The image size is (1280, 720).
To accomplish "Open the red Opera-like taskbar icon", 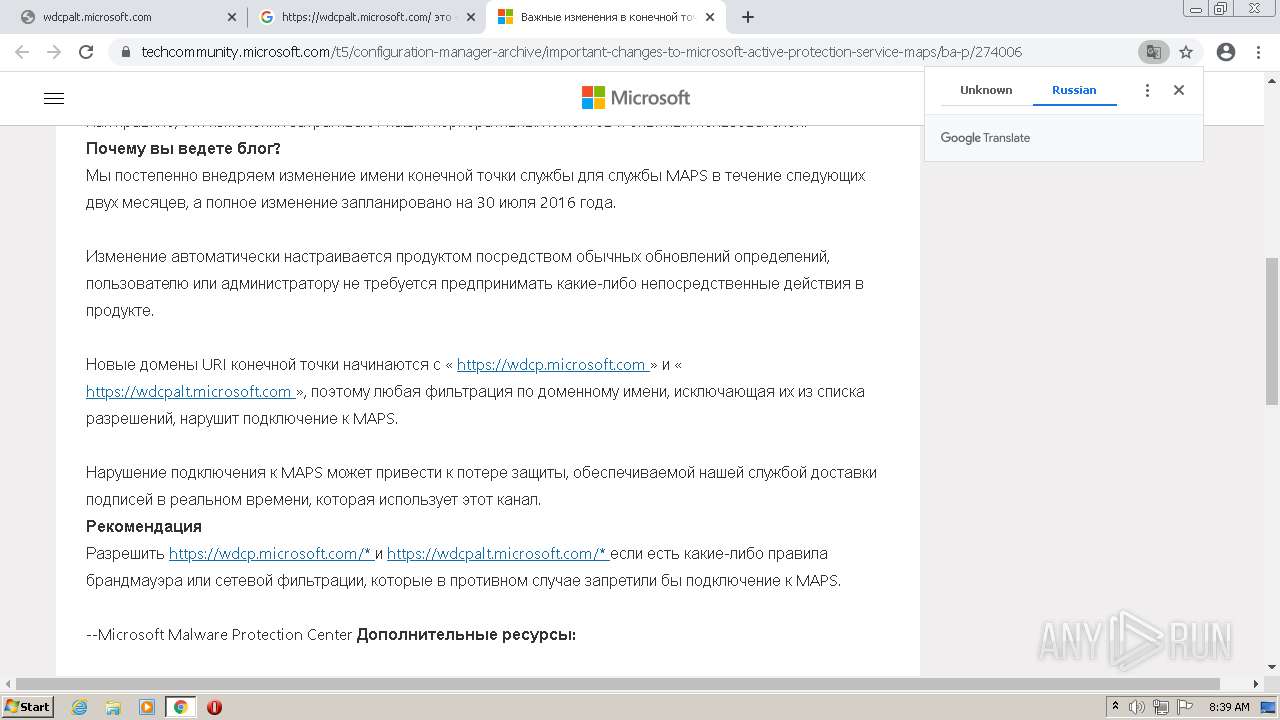I will 214,707.
